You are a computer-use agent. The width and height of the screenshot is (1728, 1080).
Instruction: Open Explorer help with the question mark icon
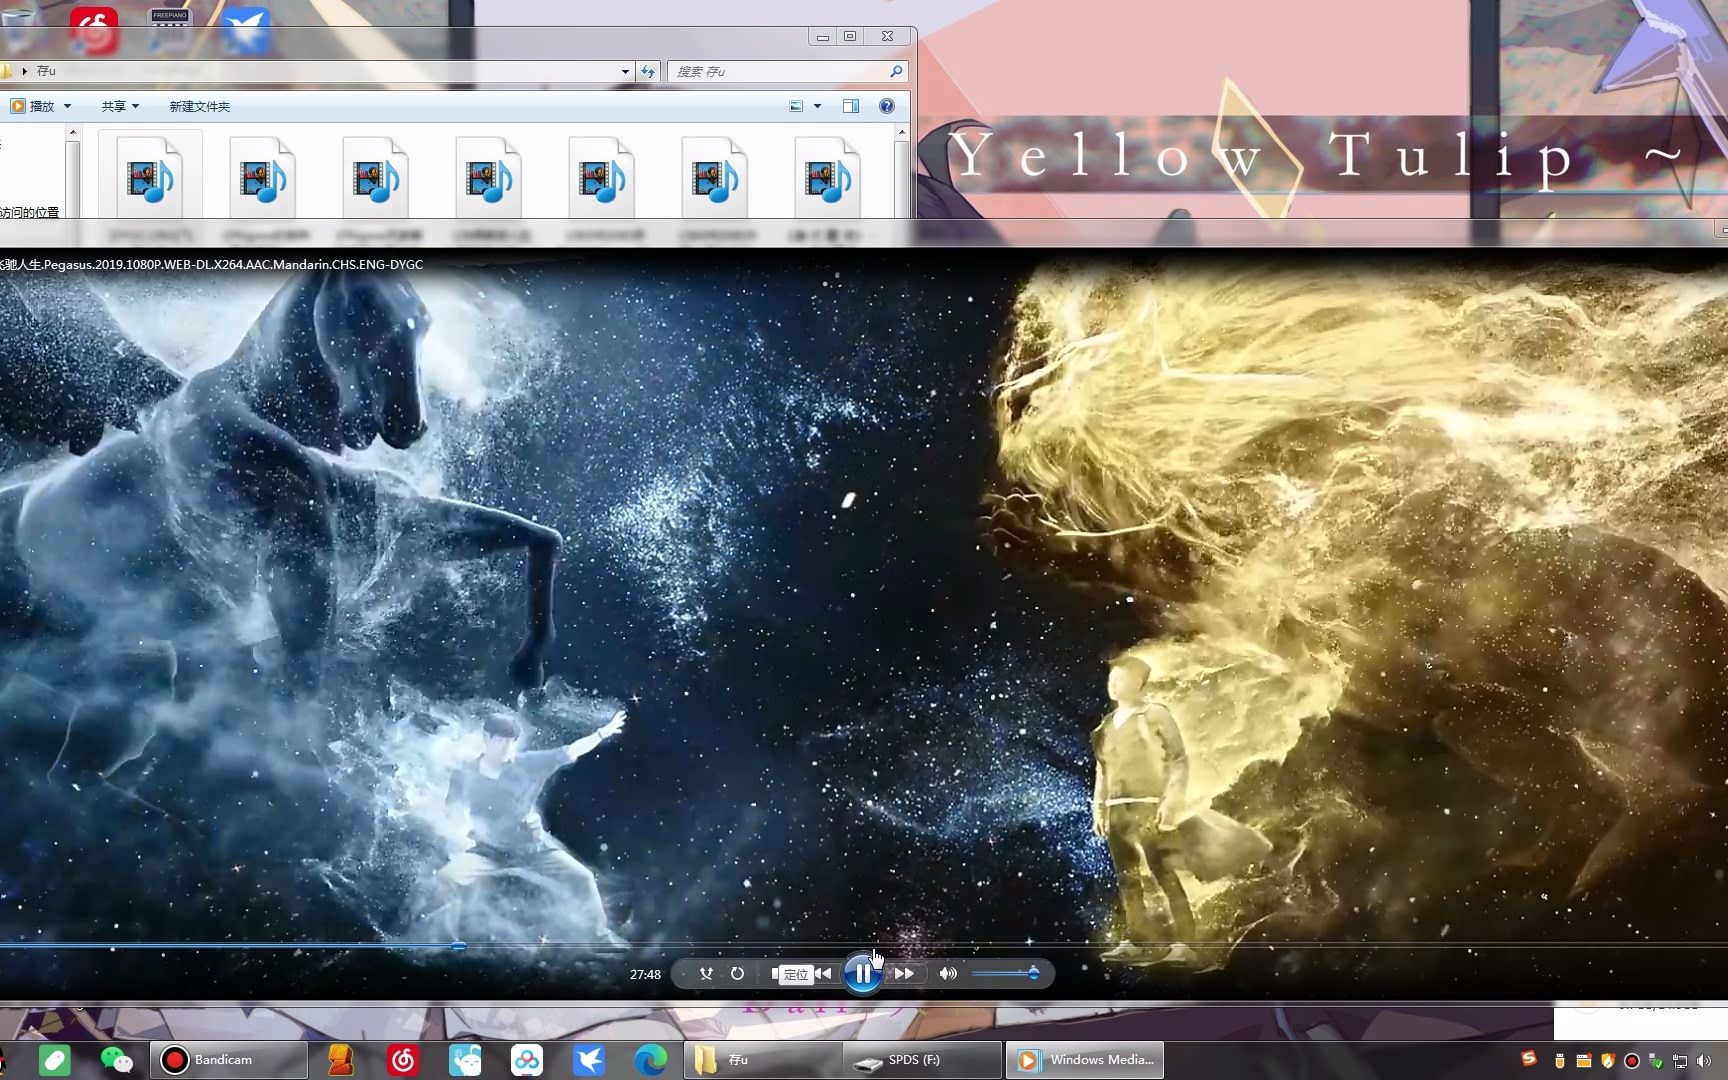(x=887, y=106)
